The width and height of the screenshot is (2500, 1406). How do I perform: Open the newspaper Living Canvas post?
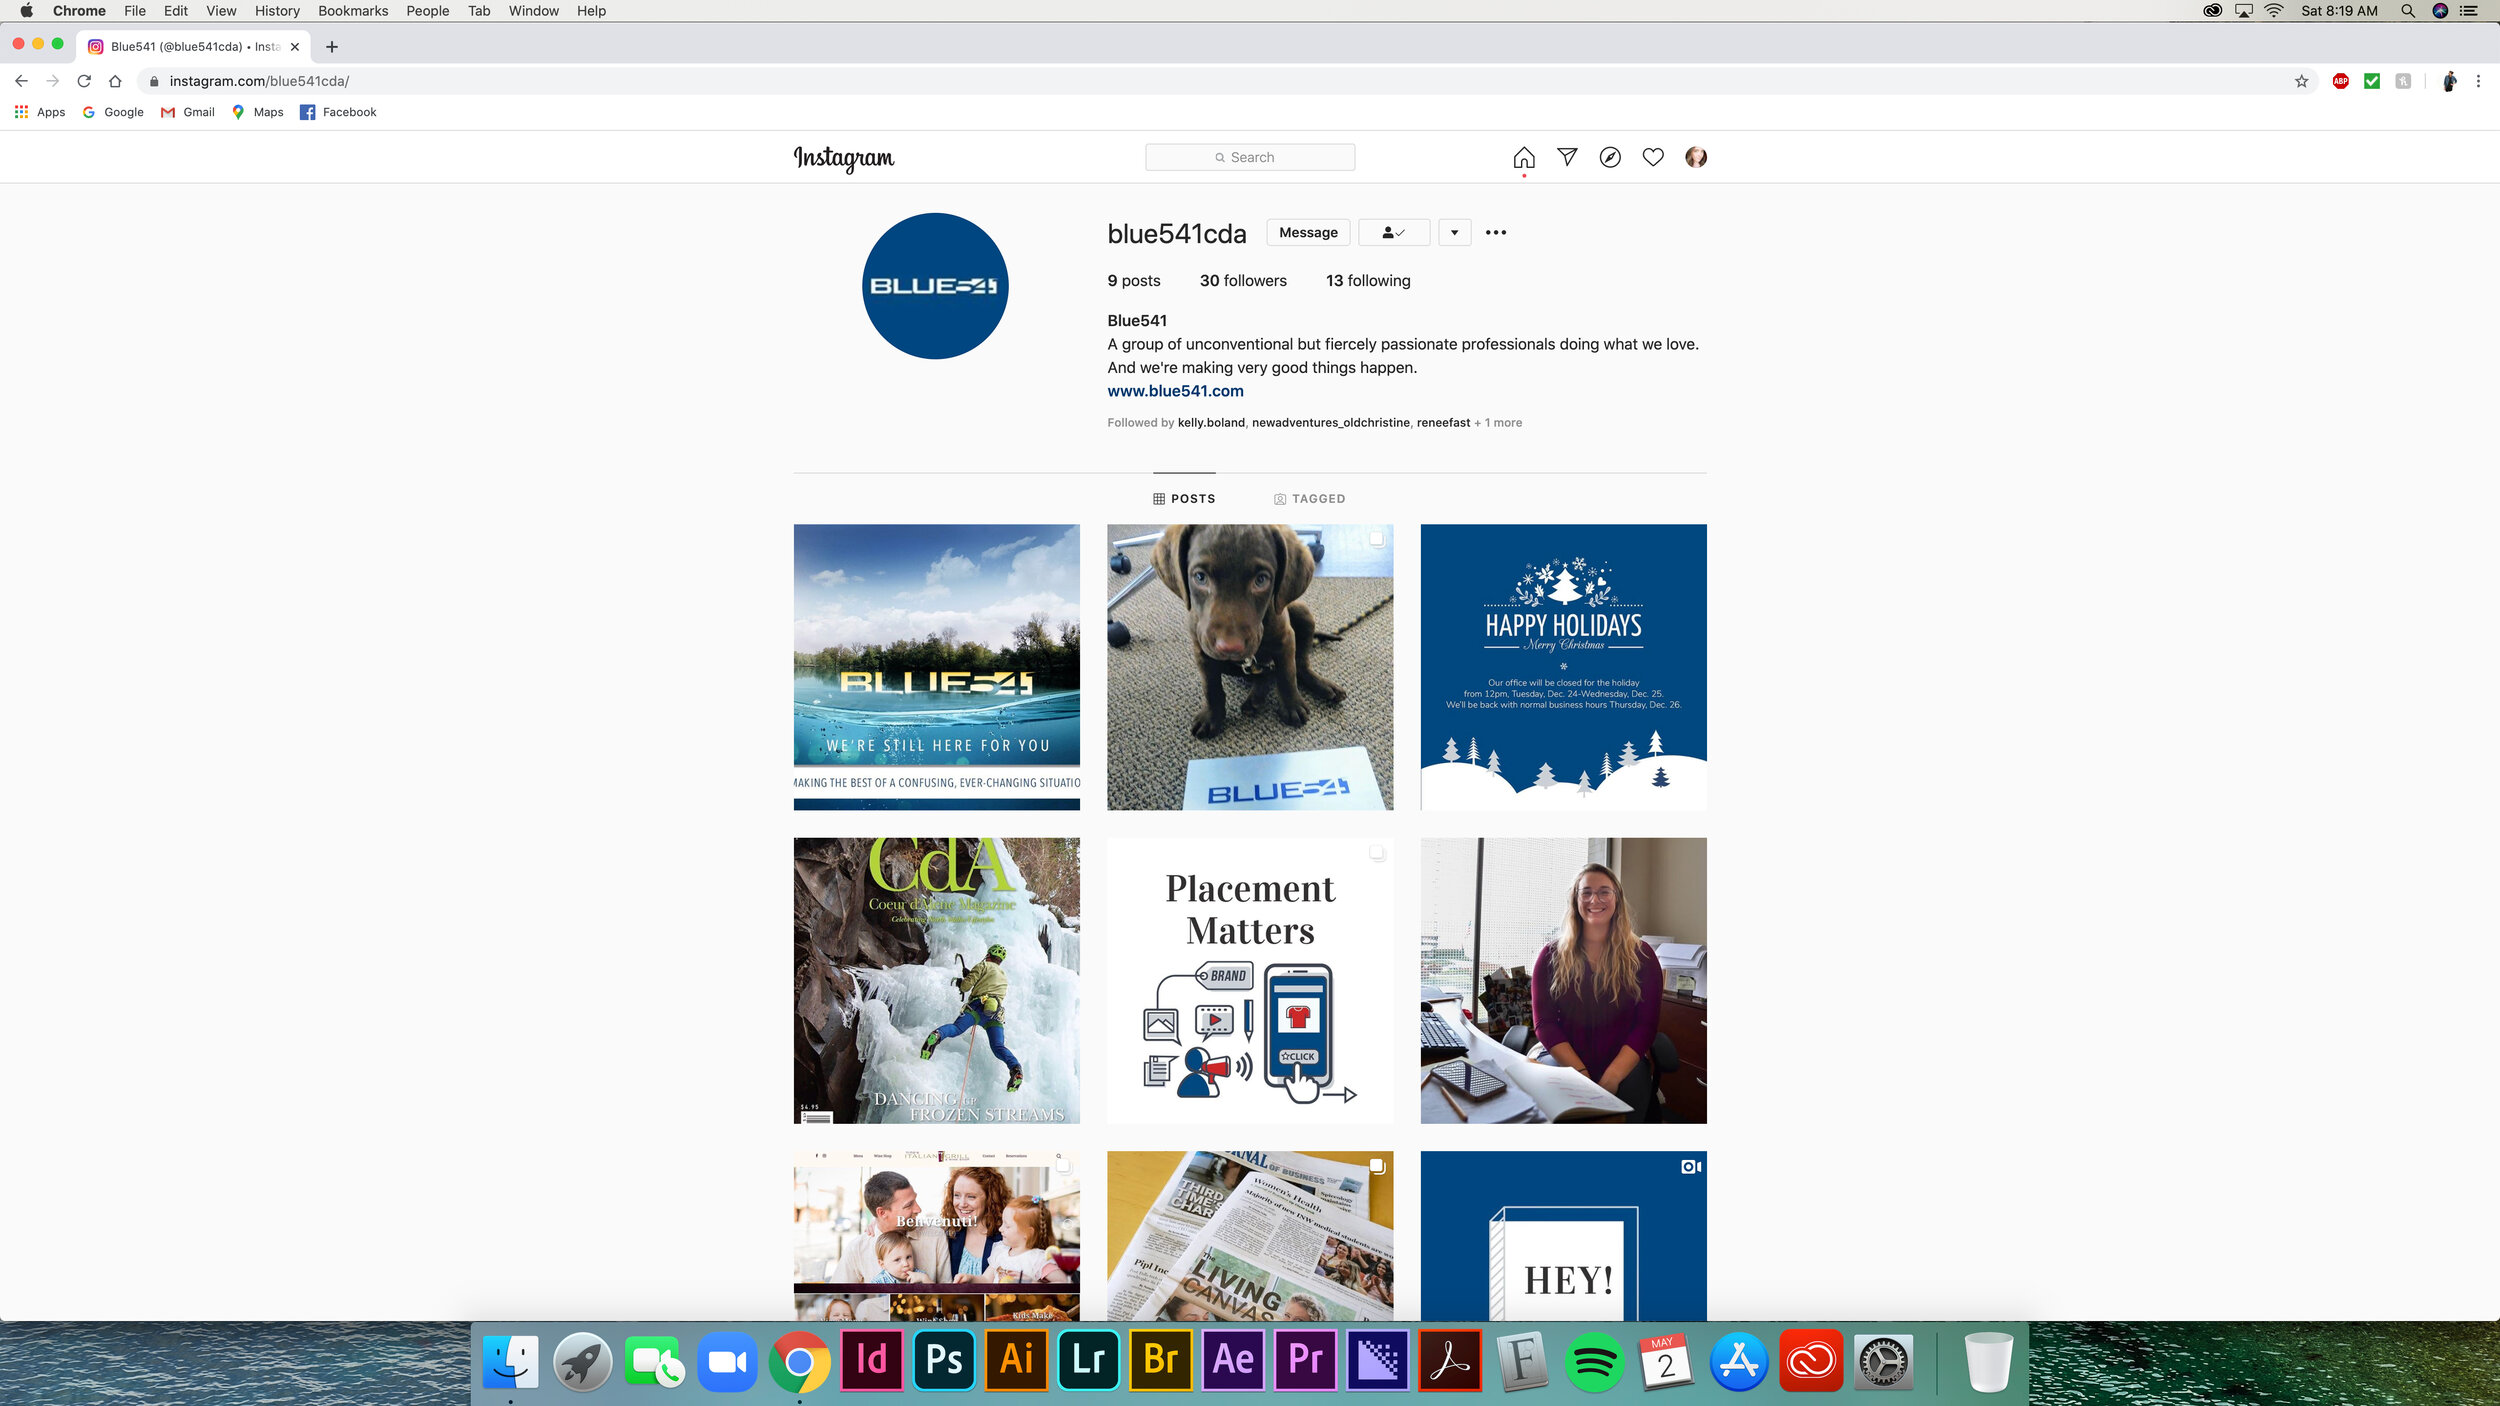(x=1250, y=1236)
